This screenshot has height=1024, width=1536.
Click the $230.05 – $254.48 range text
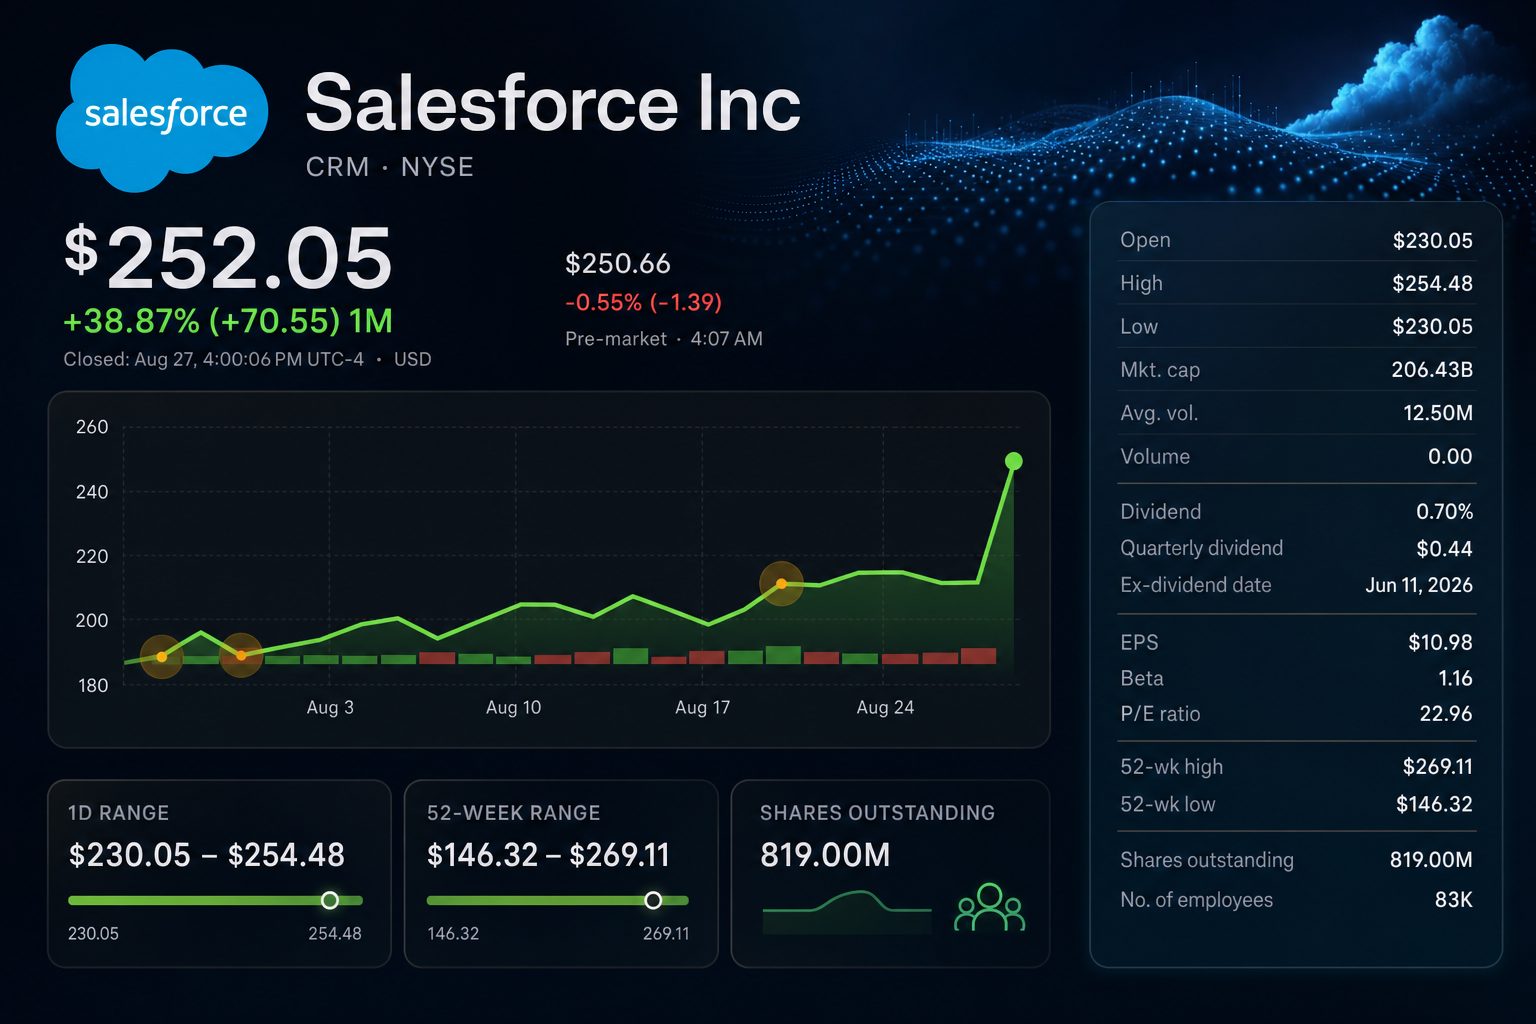206,855
